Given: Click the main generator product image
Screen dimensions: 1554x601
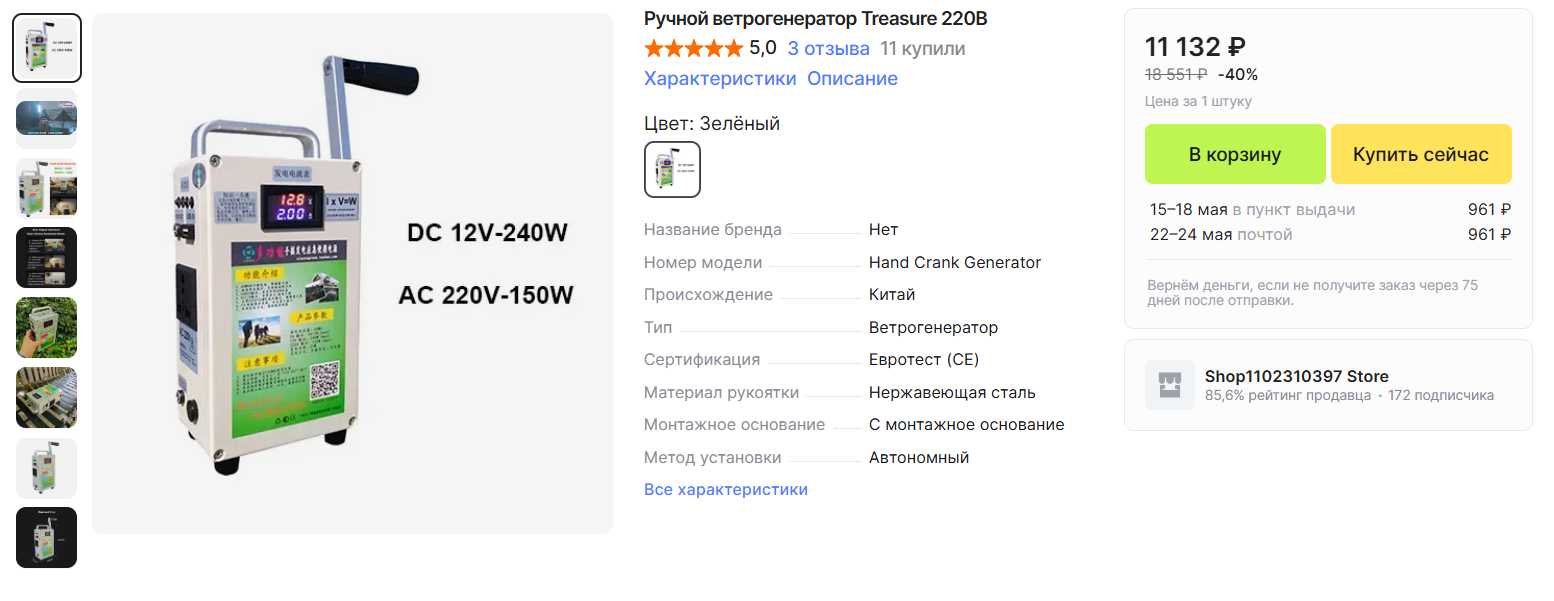Looking at the screenshot, I should pyautogui.click(x=352, y=273).
